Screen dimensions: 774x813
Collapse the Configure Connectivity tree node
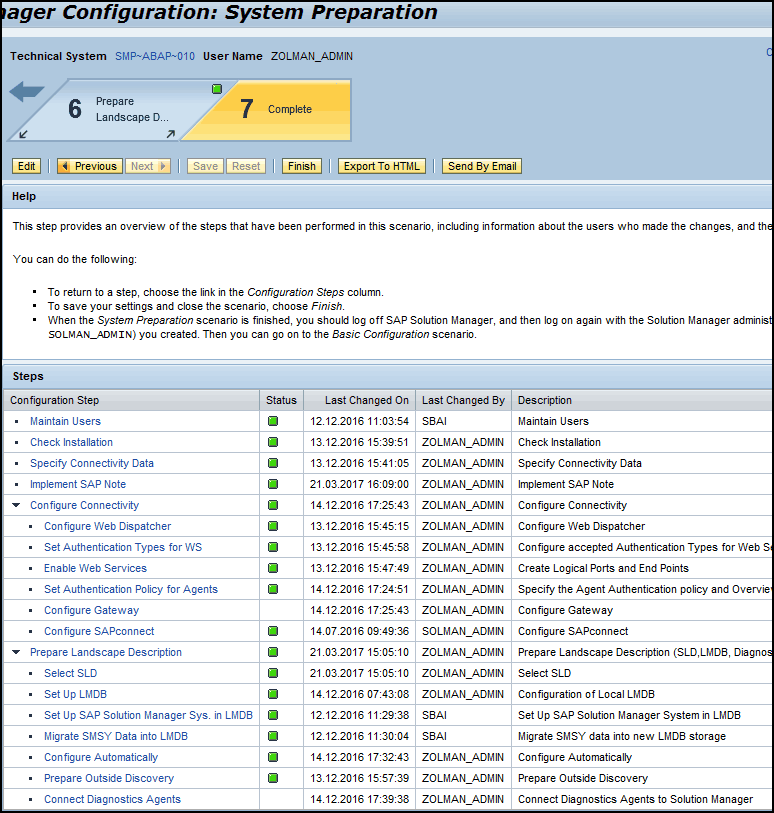point(17,506)
